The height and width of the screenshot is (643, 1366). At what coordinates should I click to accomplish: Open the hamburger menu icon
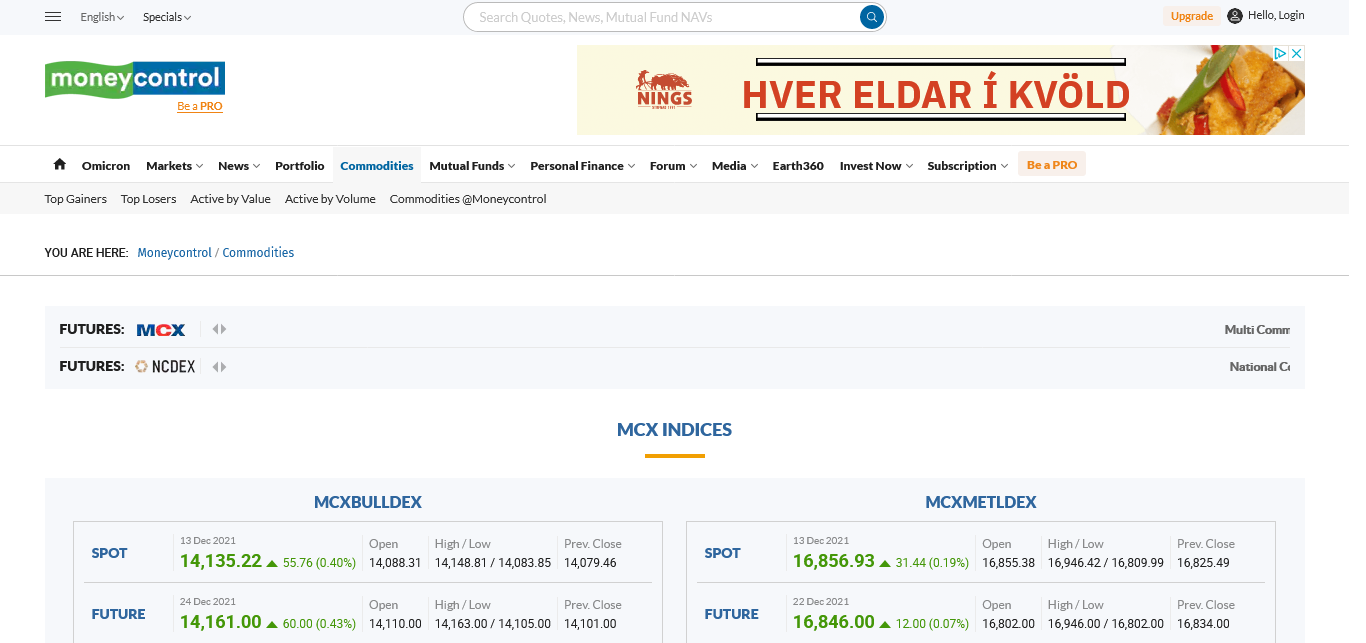tap(54, 17)
